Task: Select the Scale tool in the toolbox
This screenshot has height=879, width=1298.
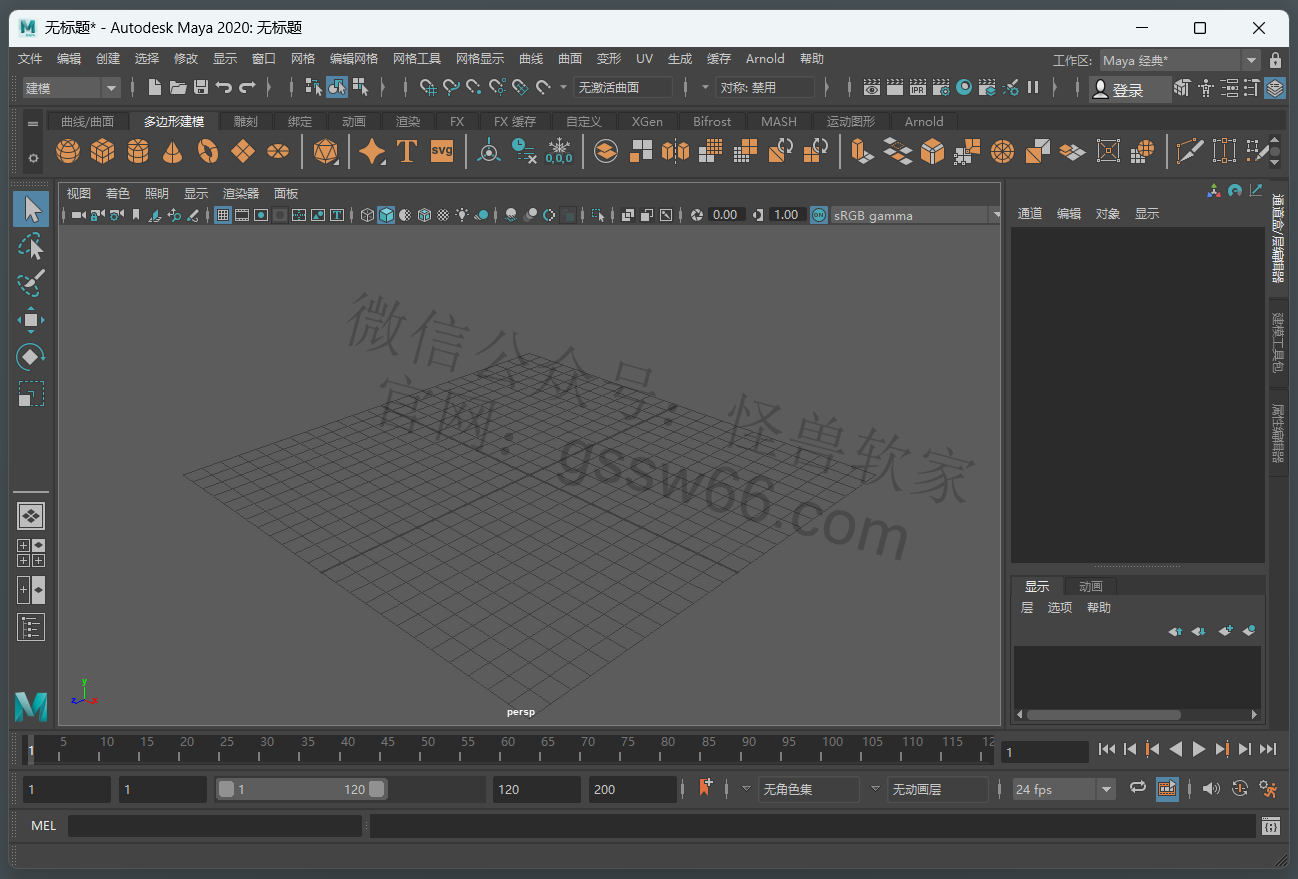Action: pyautogui.click(x=31, y=394)
